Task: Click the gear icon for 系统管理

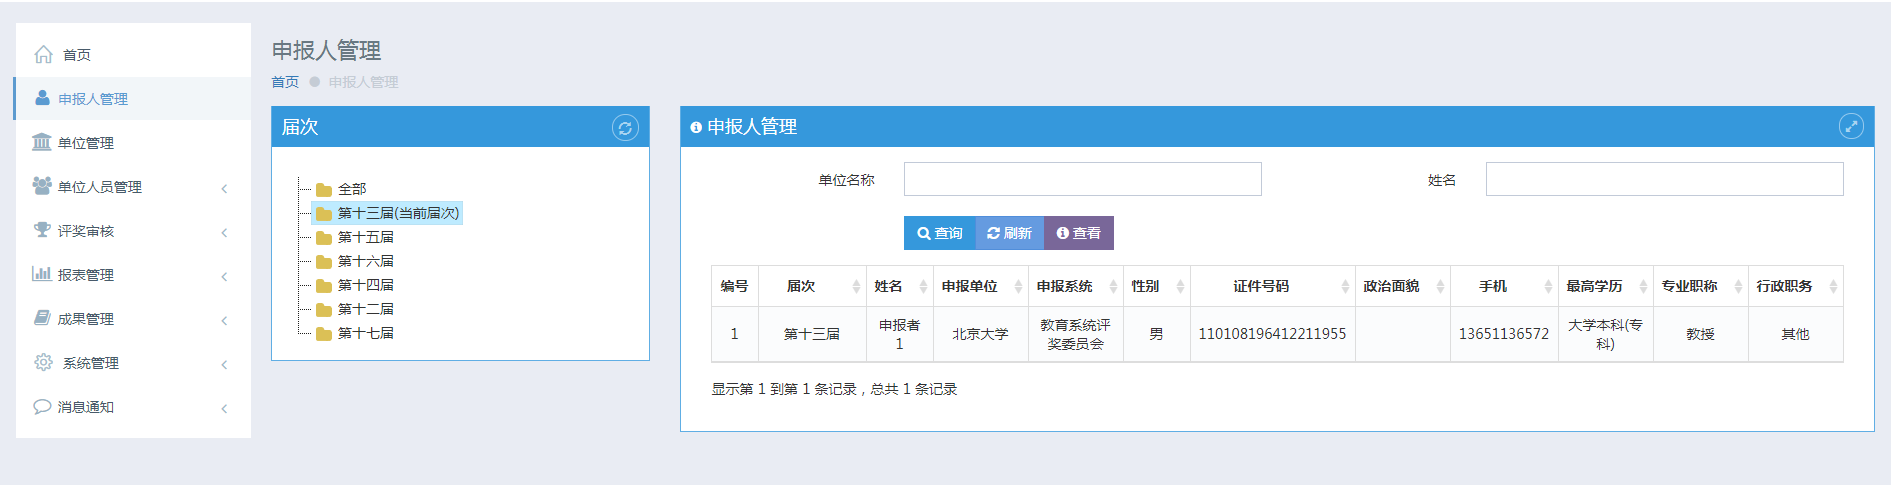Action: (x=43, y=362)
